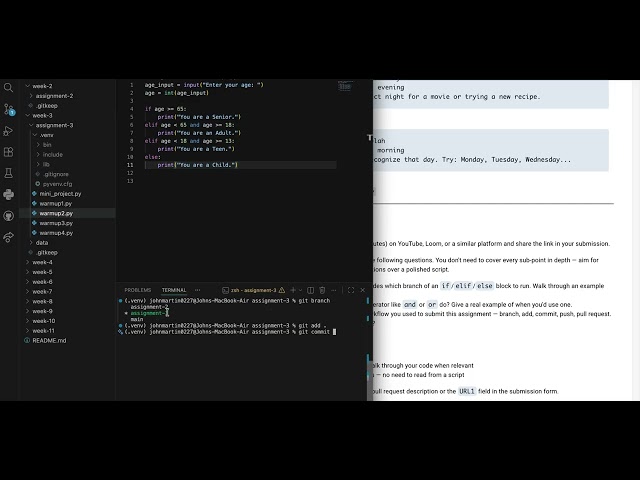Screen dimensions: 640x480
Task: Click code line 1 with age_input assignment
Action: (204, 85)
